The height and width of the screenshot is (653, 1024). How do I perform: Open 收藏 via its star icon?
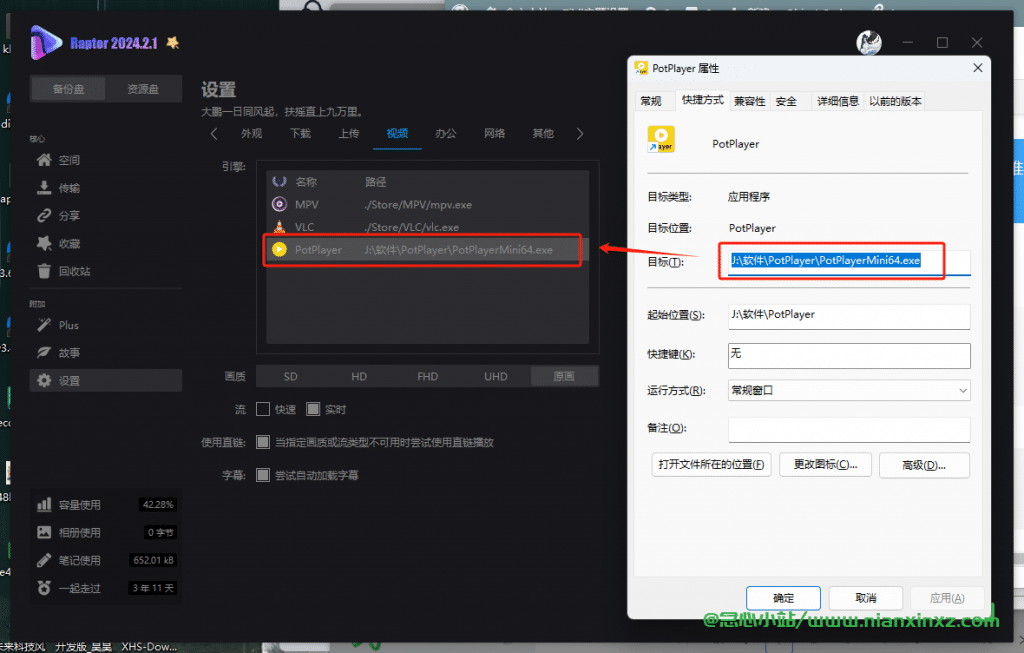[44, 244]
